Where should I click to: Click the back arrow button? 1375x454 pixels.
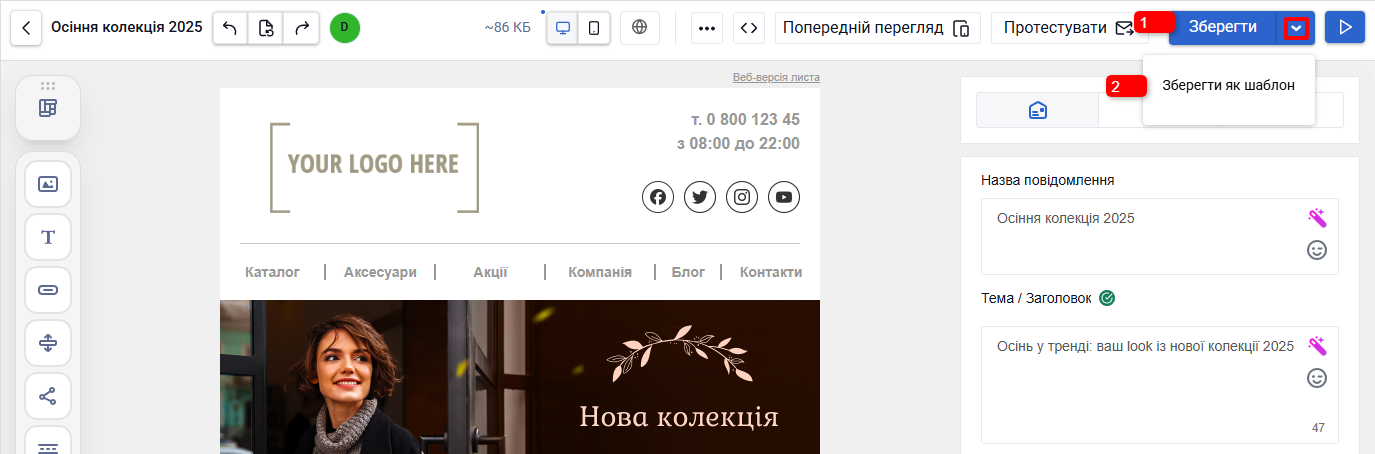26,28
